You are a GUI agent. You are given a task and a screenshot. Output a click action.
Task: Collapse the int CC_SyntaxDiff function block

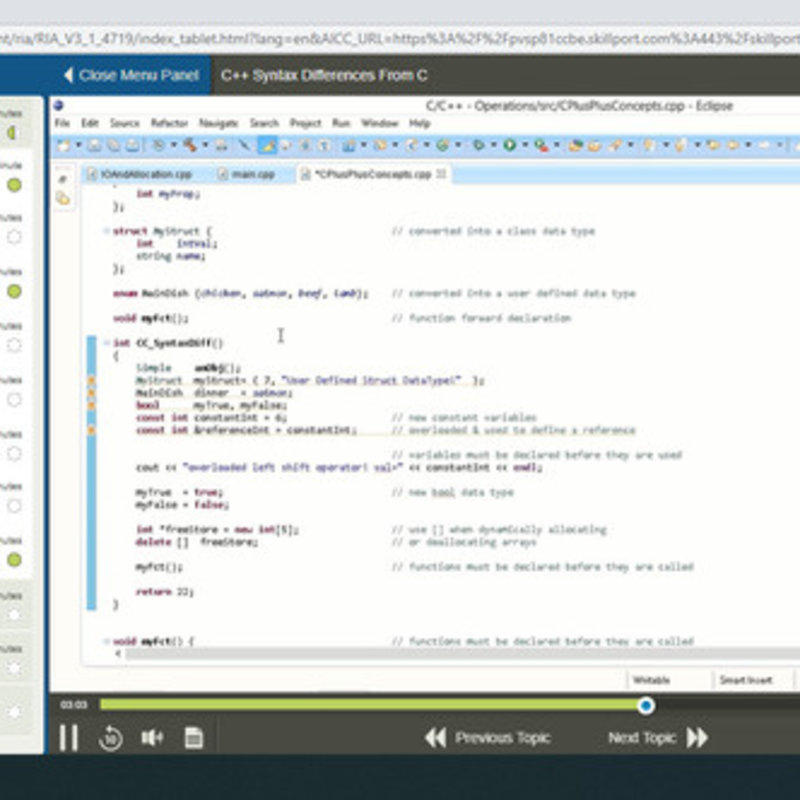point(106,343)
